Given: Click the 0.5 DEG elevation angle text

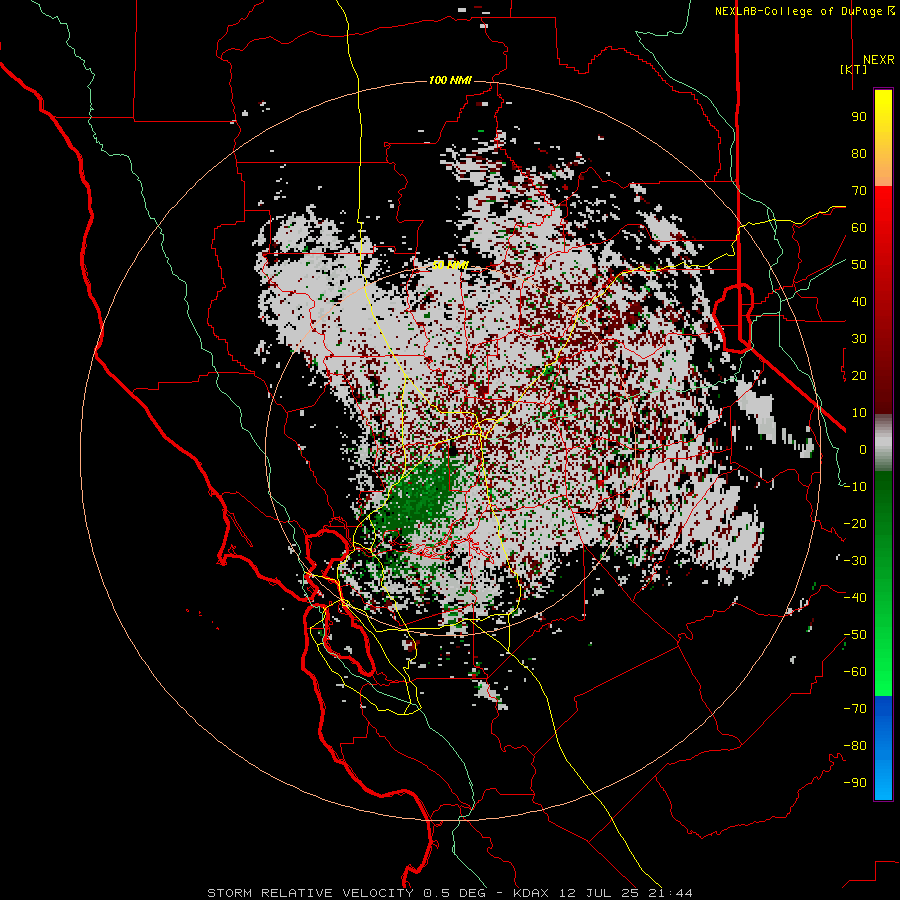Looking at the screenshot, I should click(454, 893).
